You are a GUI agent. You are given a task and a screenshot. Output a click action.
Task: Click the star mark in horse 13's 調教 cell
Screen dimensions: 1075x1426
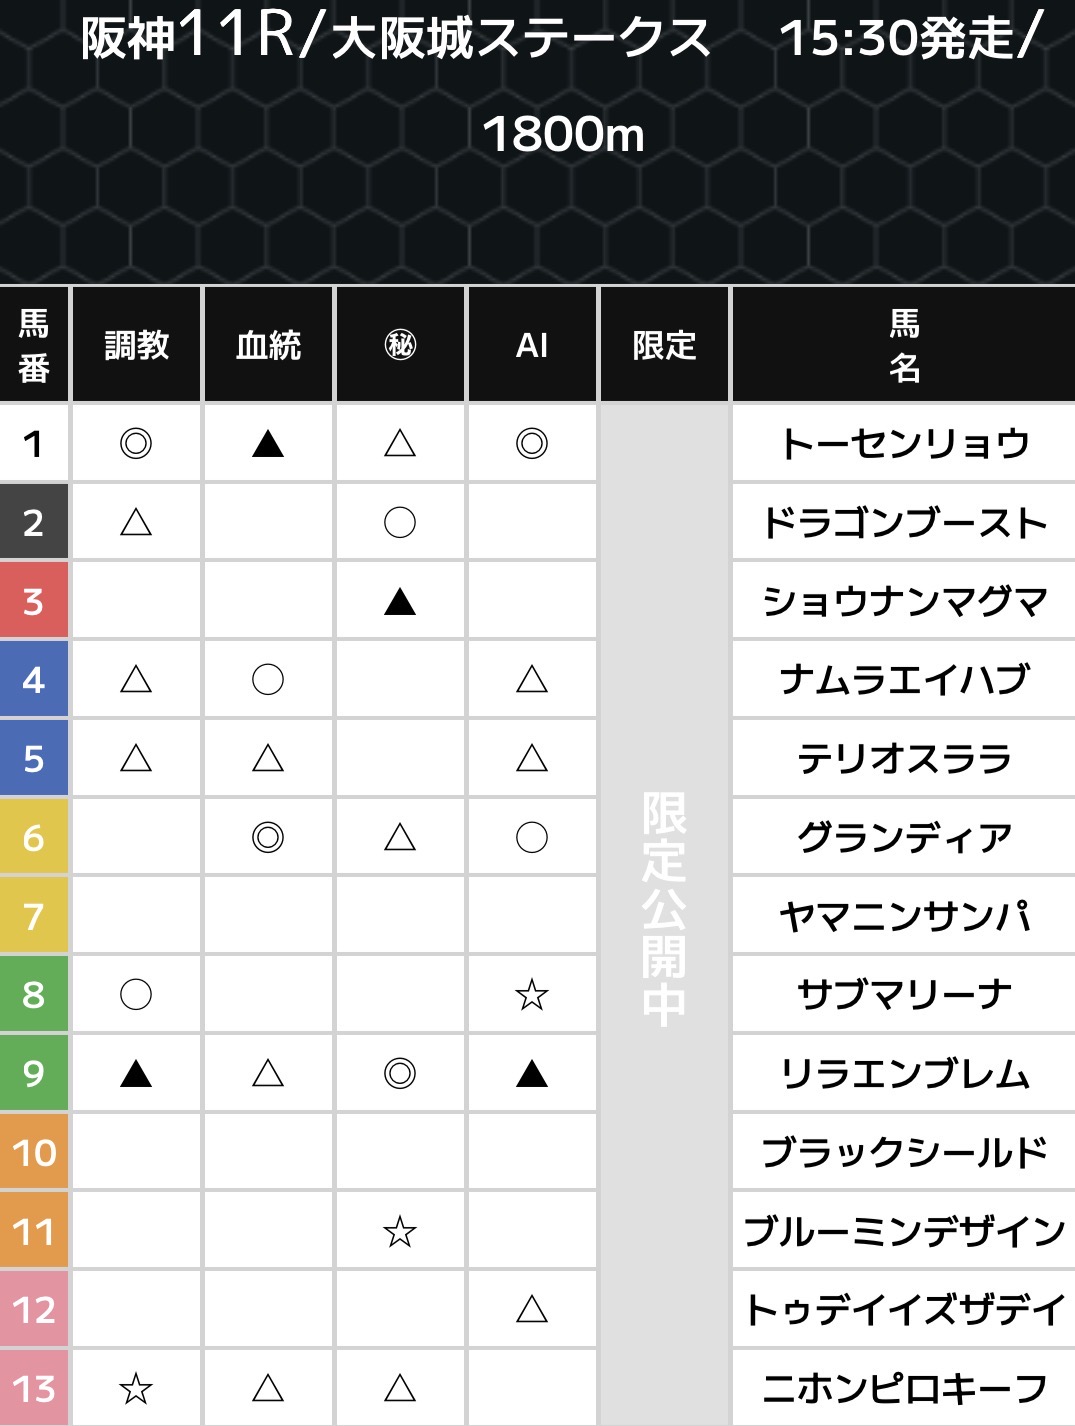point(136,1388)
